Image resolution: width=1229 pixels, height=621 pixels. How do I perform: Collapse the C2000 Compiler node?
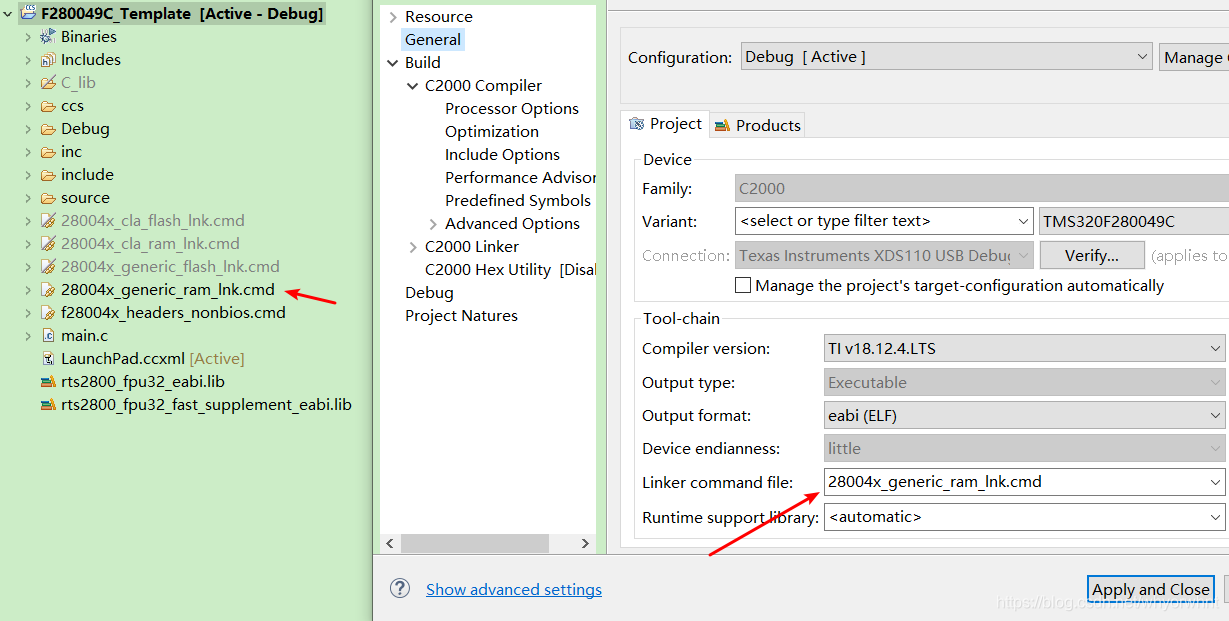click(412, 85)
